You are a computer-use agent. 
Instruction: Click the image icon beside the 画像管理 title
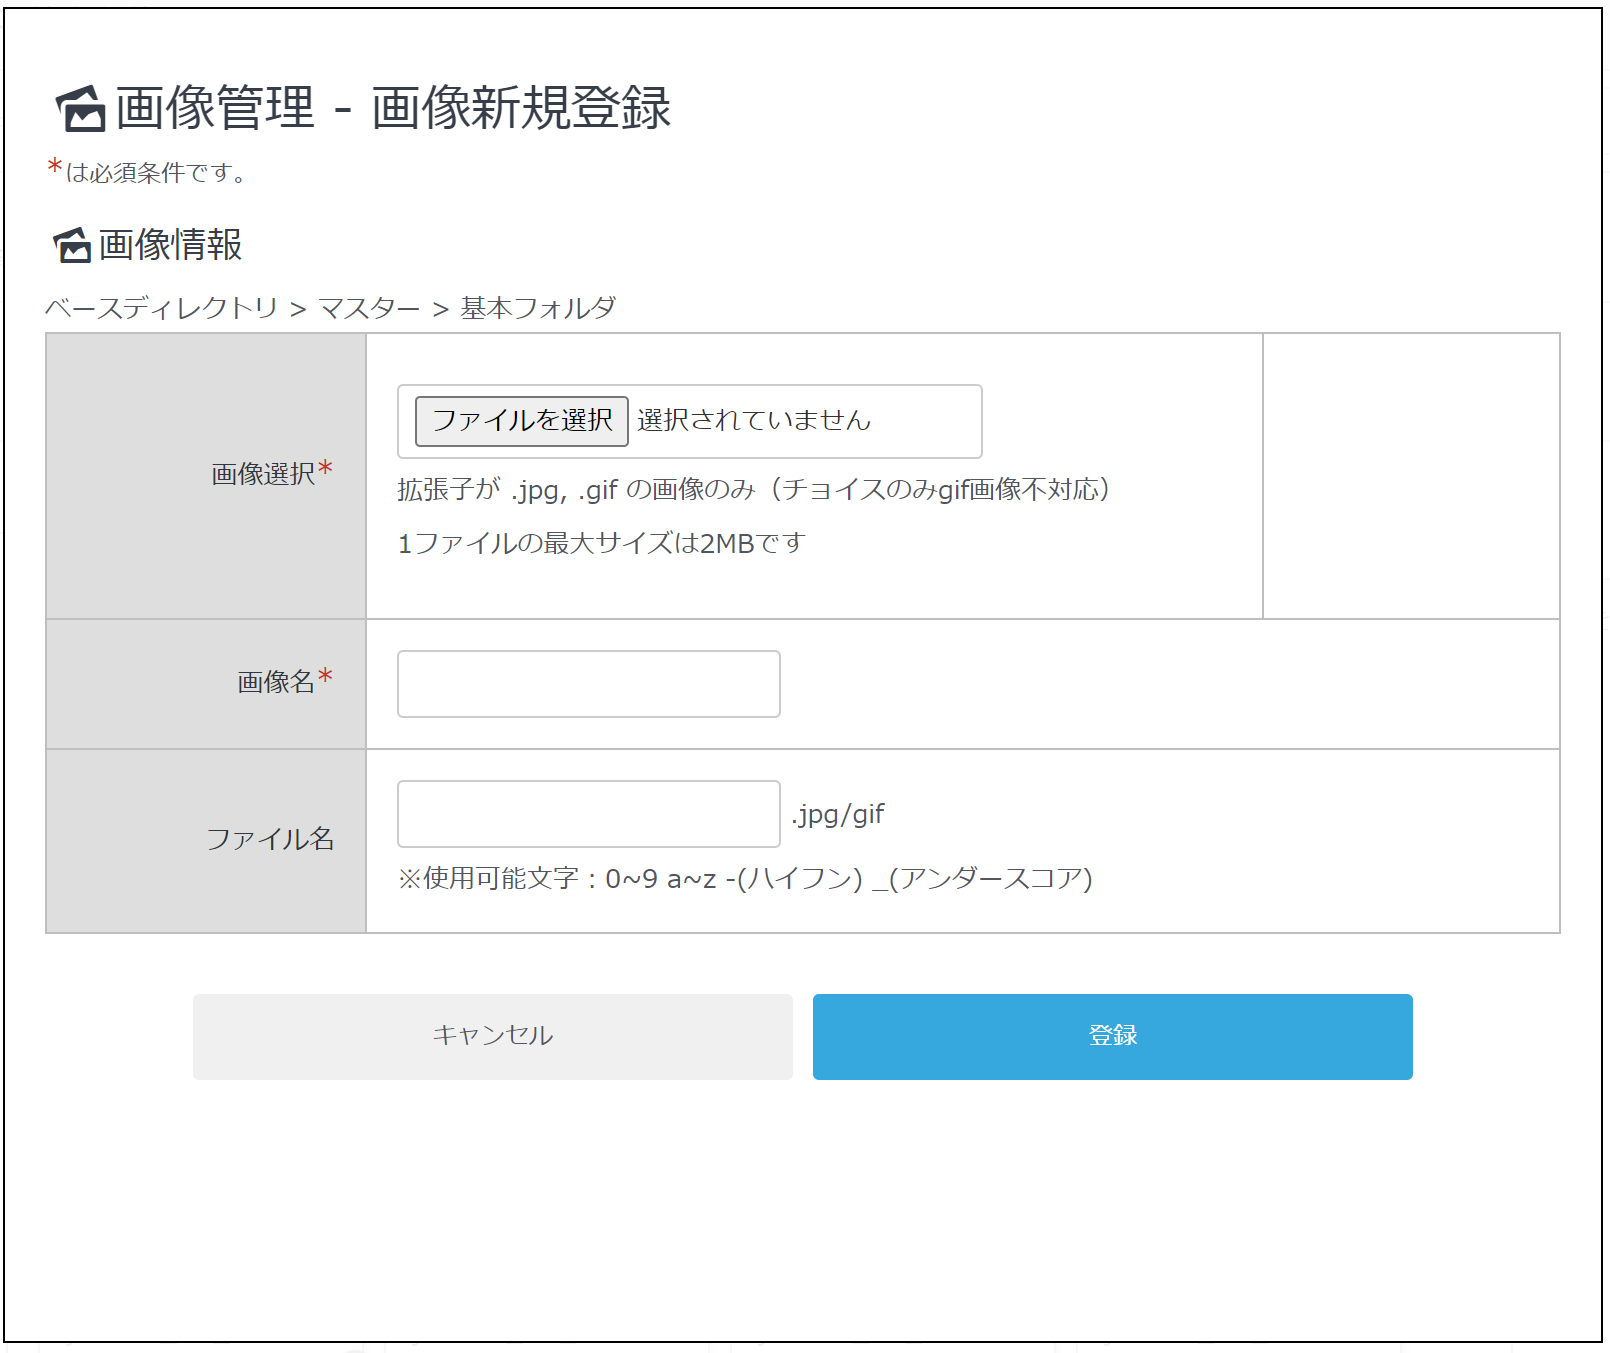80,108
